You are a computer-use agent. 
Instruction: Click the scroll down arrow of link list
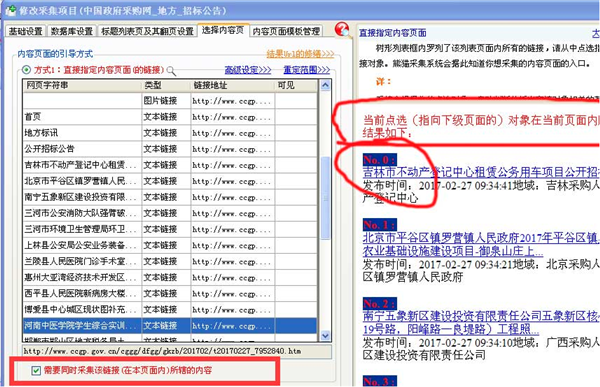[x=325, y=336]
